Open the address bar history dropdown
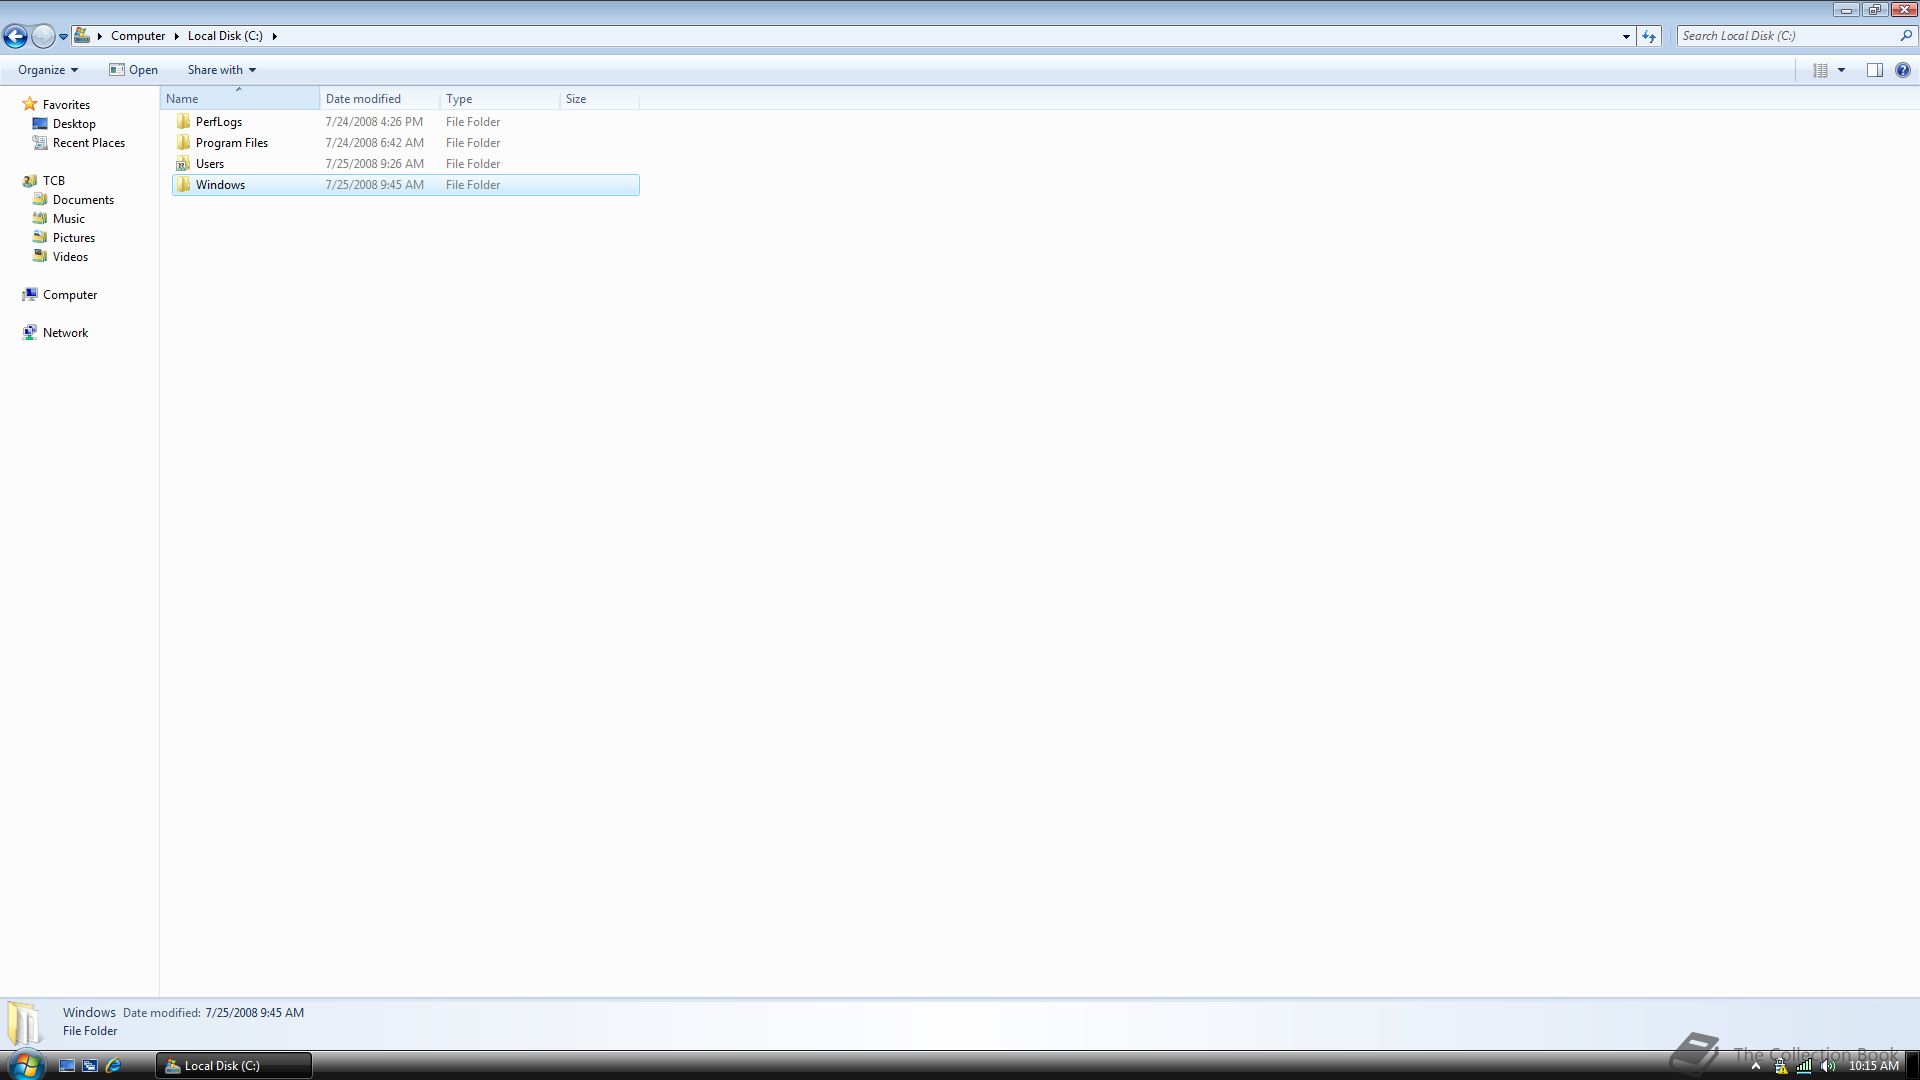1920x1080 pixels. coord(1626,36)
